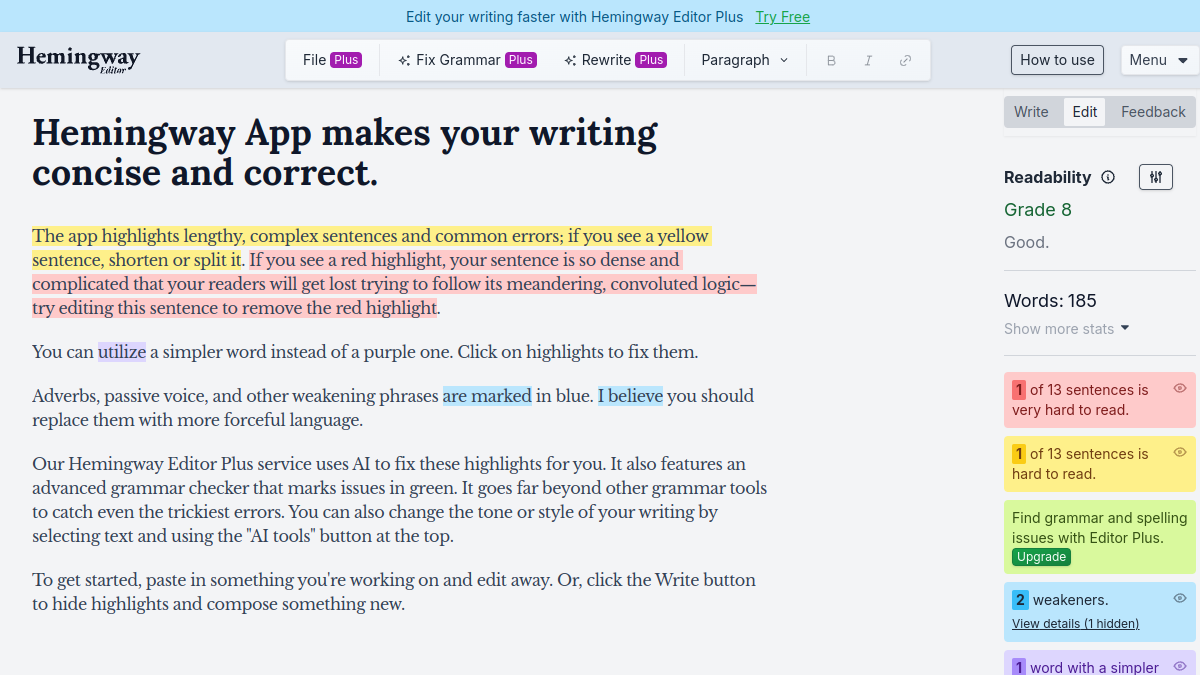This screenshot has height=675, width=1200.
Task: Click the sparkle Rewrite button
Action: [x=615, y=60]
